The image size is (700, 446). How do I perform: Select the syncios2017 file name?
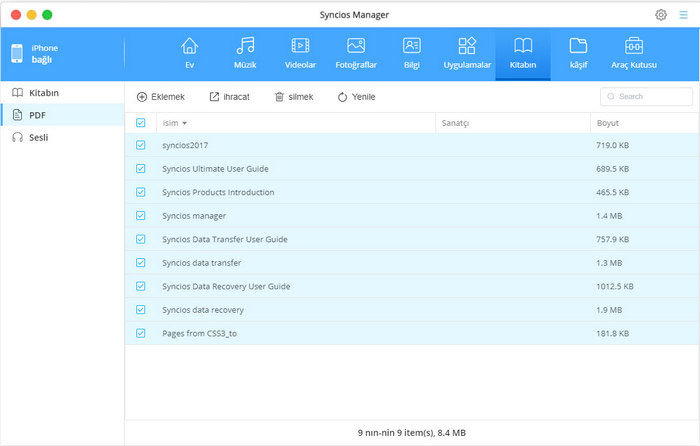pyautogui.click(x=185, y=145)
